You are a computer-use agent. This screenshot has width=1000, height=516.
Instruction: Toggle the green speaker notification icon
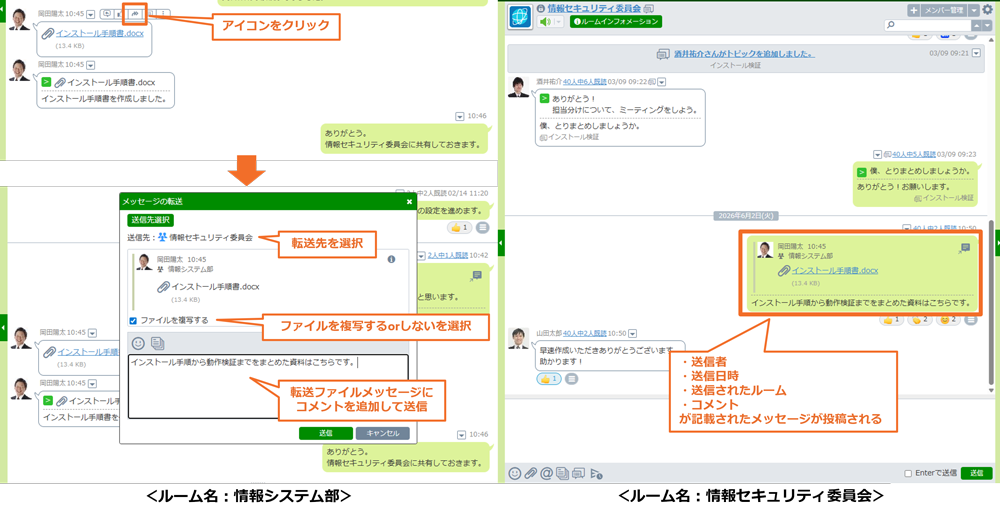[x=545, y=22]
